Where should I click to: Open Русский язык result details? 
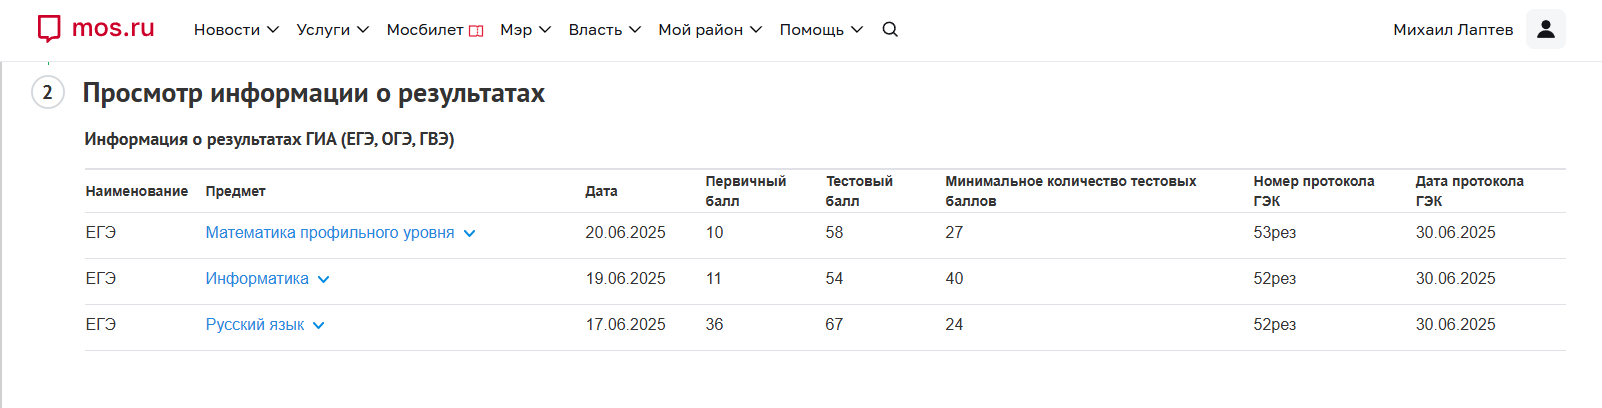(x=255, y=324)
